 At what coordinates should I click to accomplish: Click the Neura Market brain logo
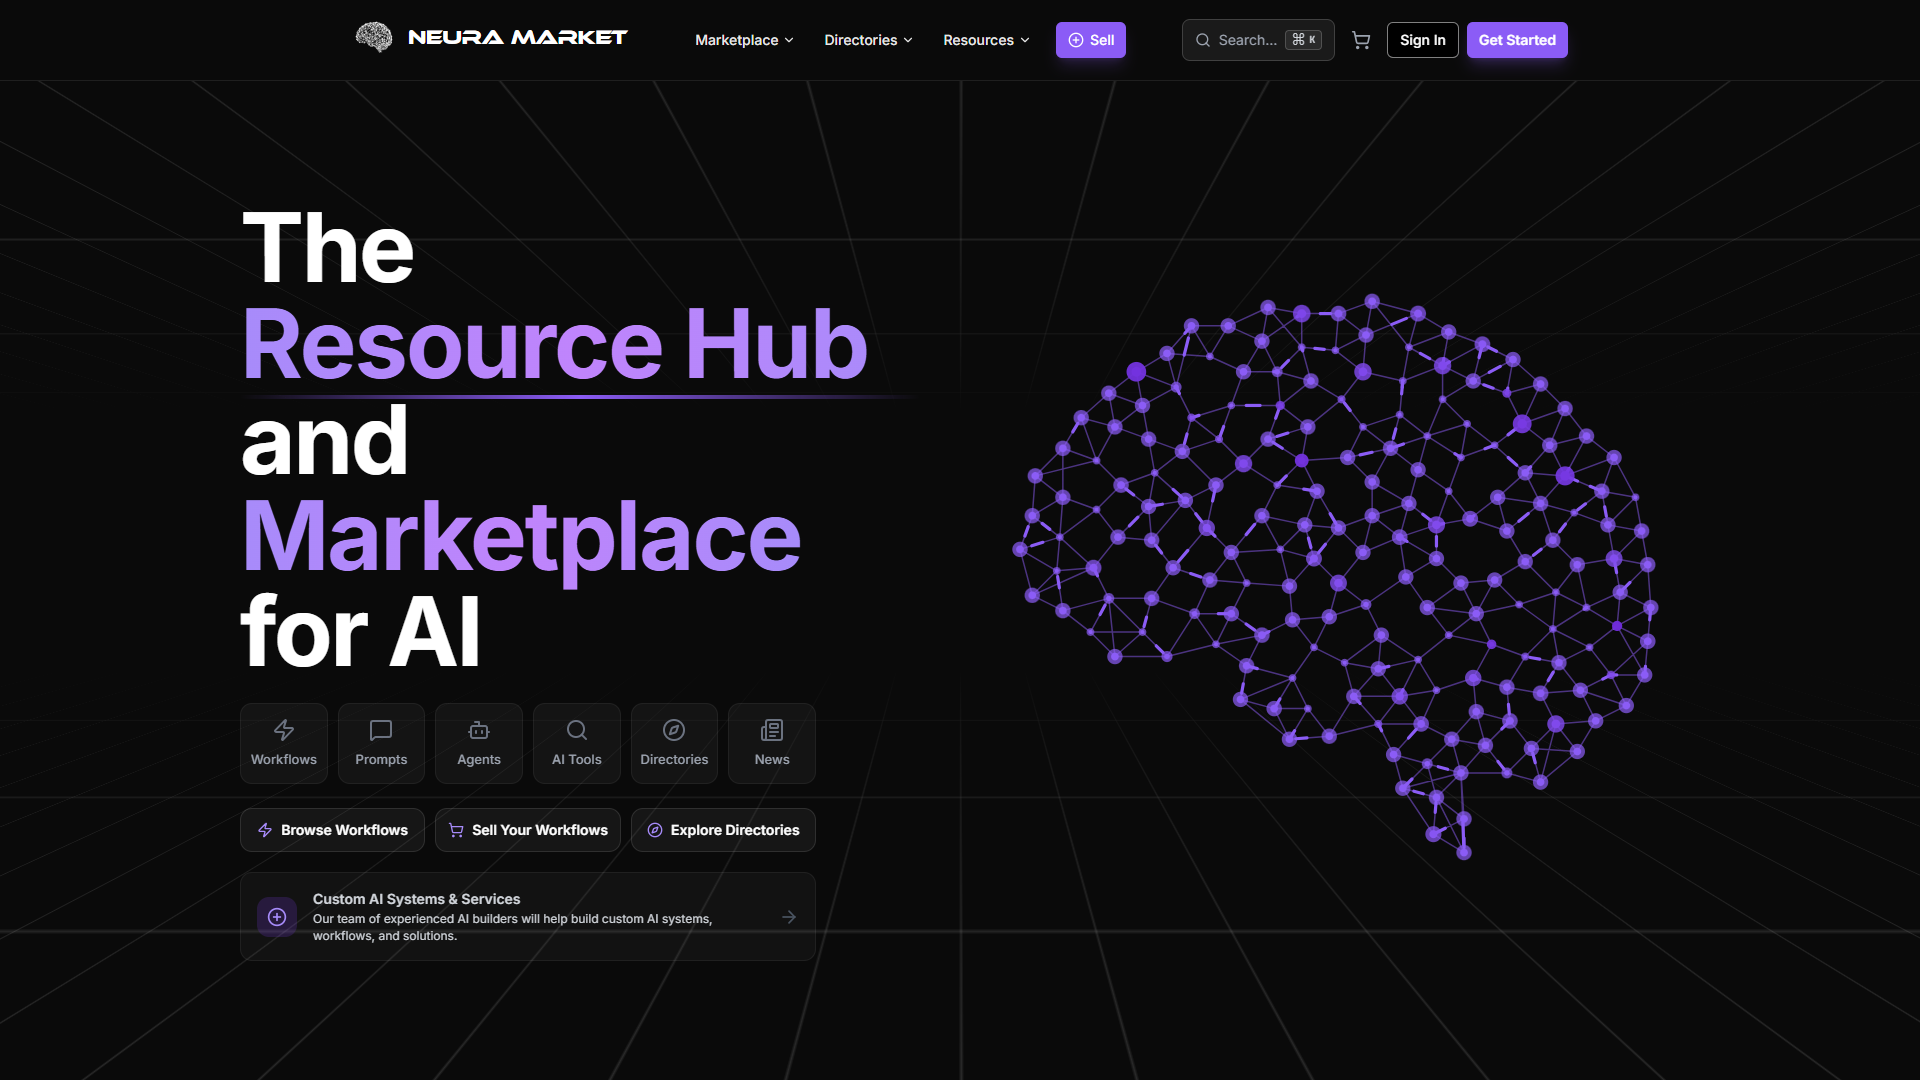tap(374, 38)
